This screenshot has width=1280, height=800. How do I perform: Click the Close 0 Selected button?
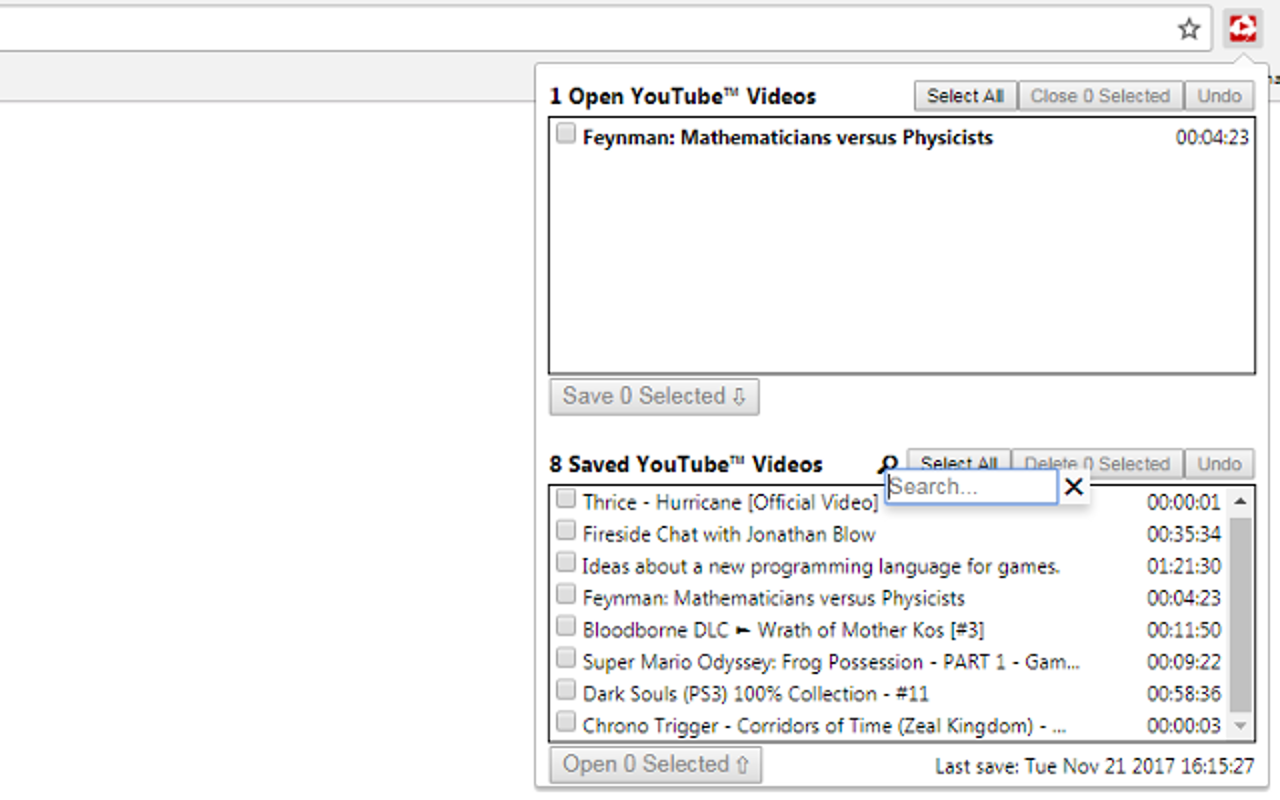(1100, 96)
